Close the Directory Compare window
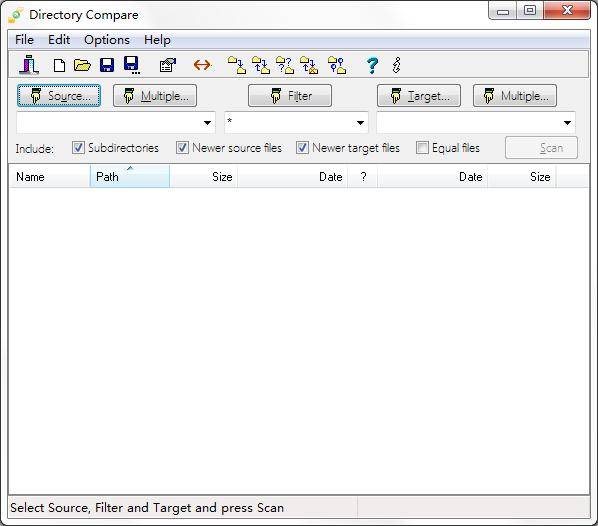598x526 pixels. pos(567,11)
